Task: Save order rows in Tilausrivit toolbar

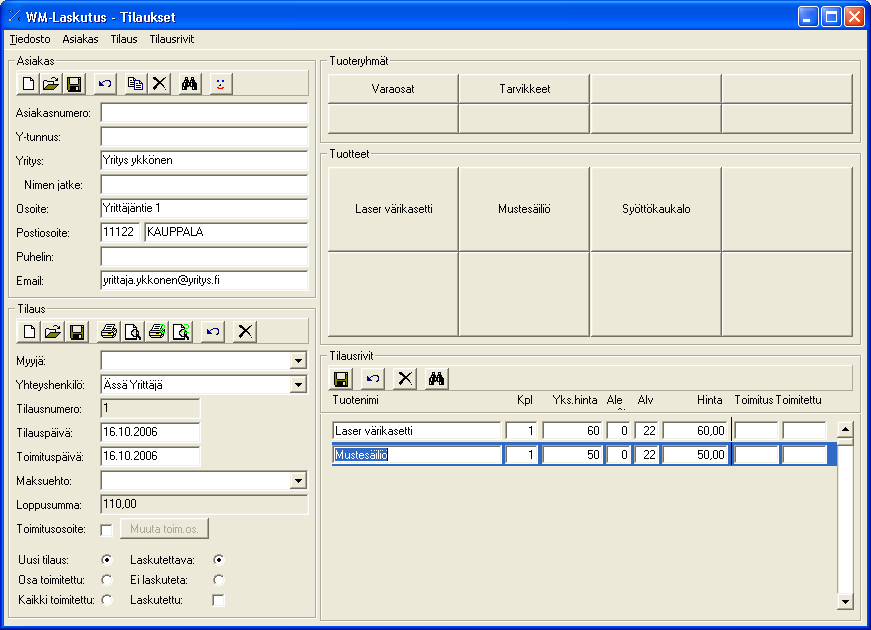Action: click(341, 379)
